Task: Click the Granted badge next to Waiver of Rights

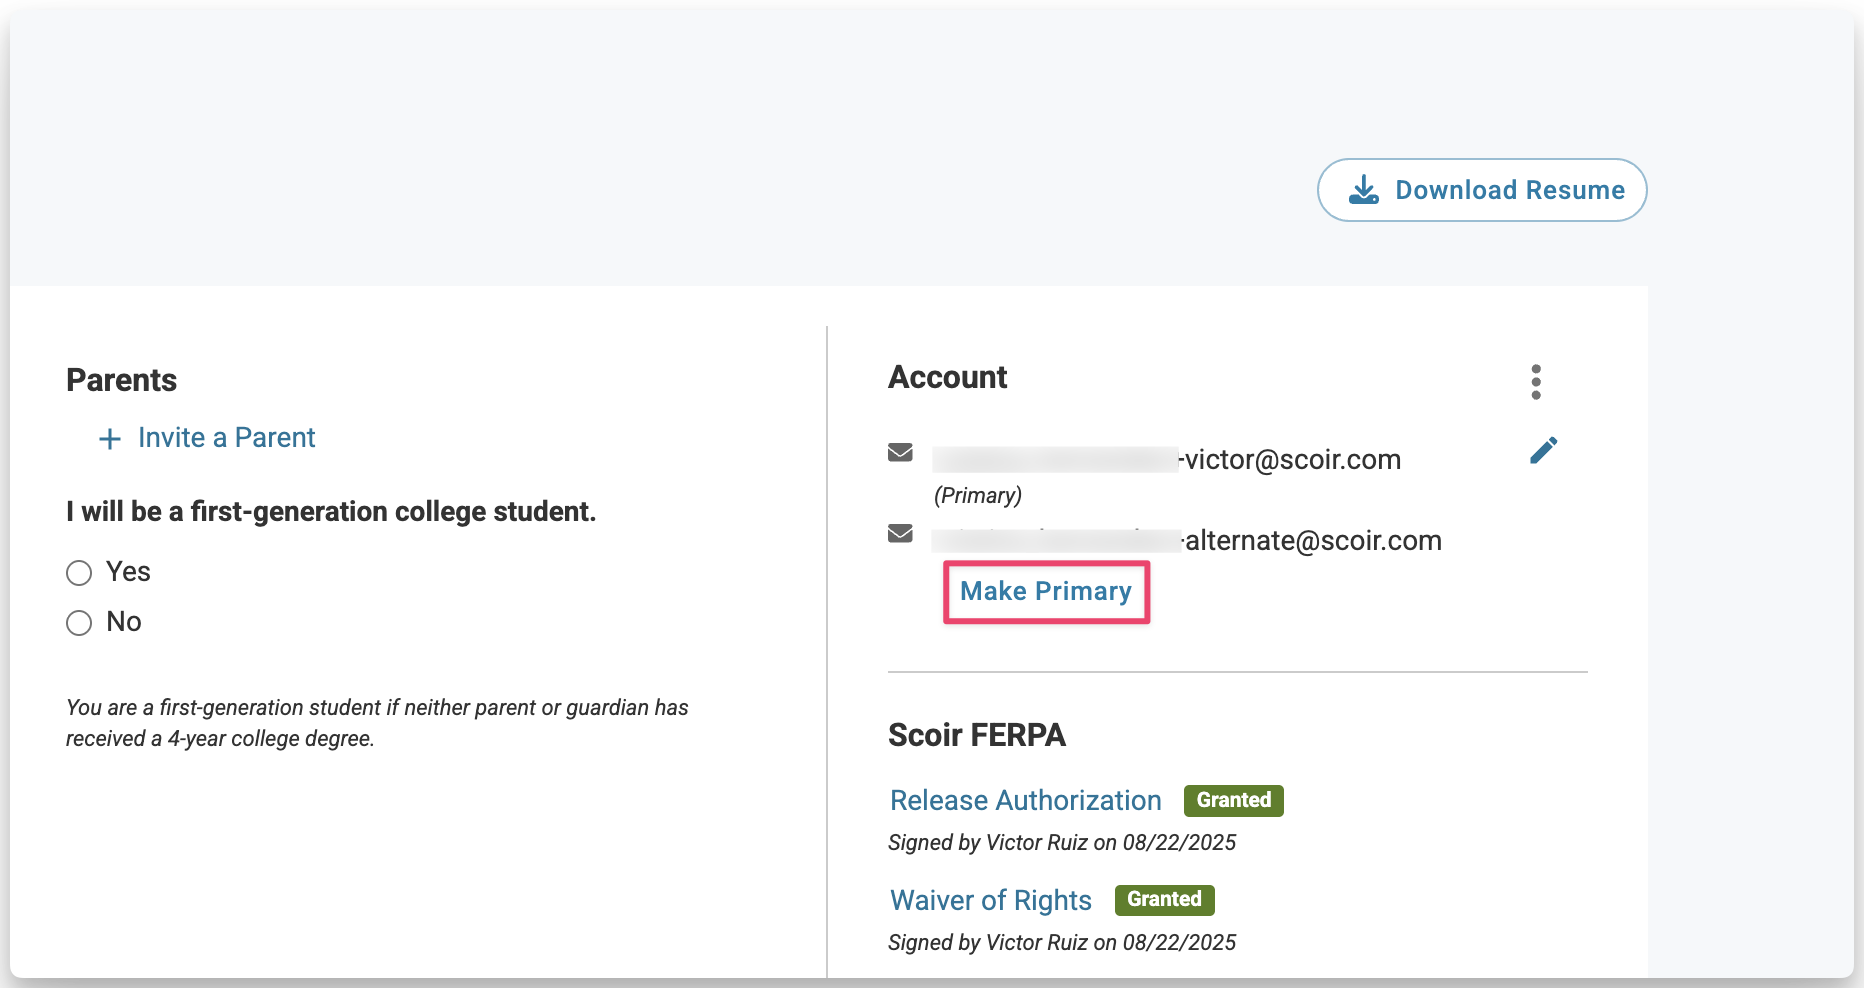Action: [1164, 899]
